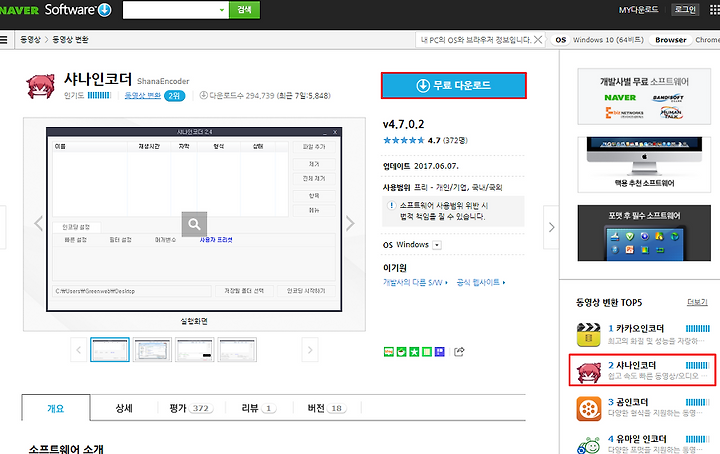Click the 유마일 인코더 smiley icon

(589, 444)
